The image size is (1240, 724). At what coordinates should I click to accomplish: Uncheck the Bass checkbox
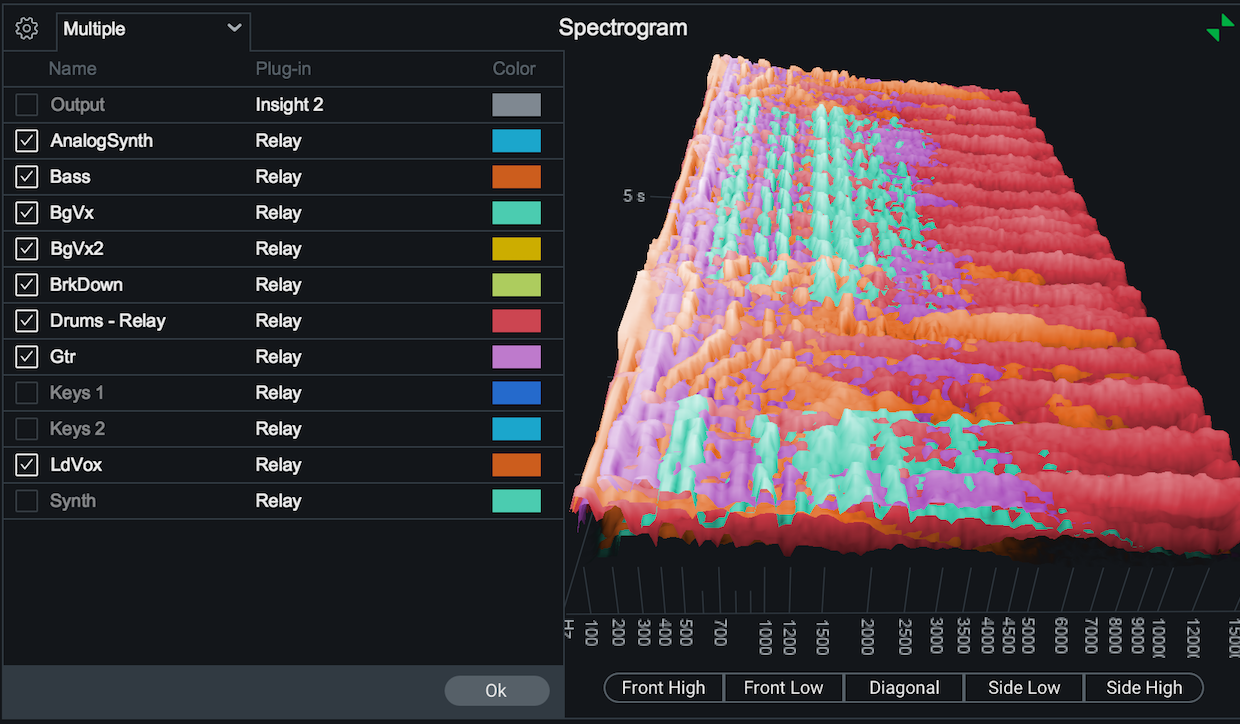[27, 177]
